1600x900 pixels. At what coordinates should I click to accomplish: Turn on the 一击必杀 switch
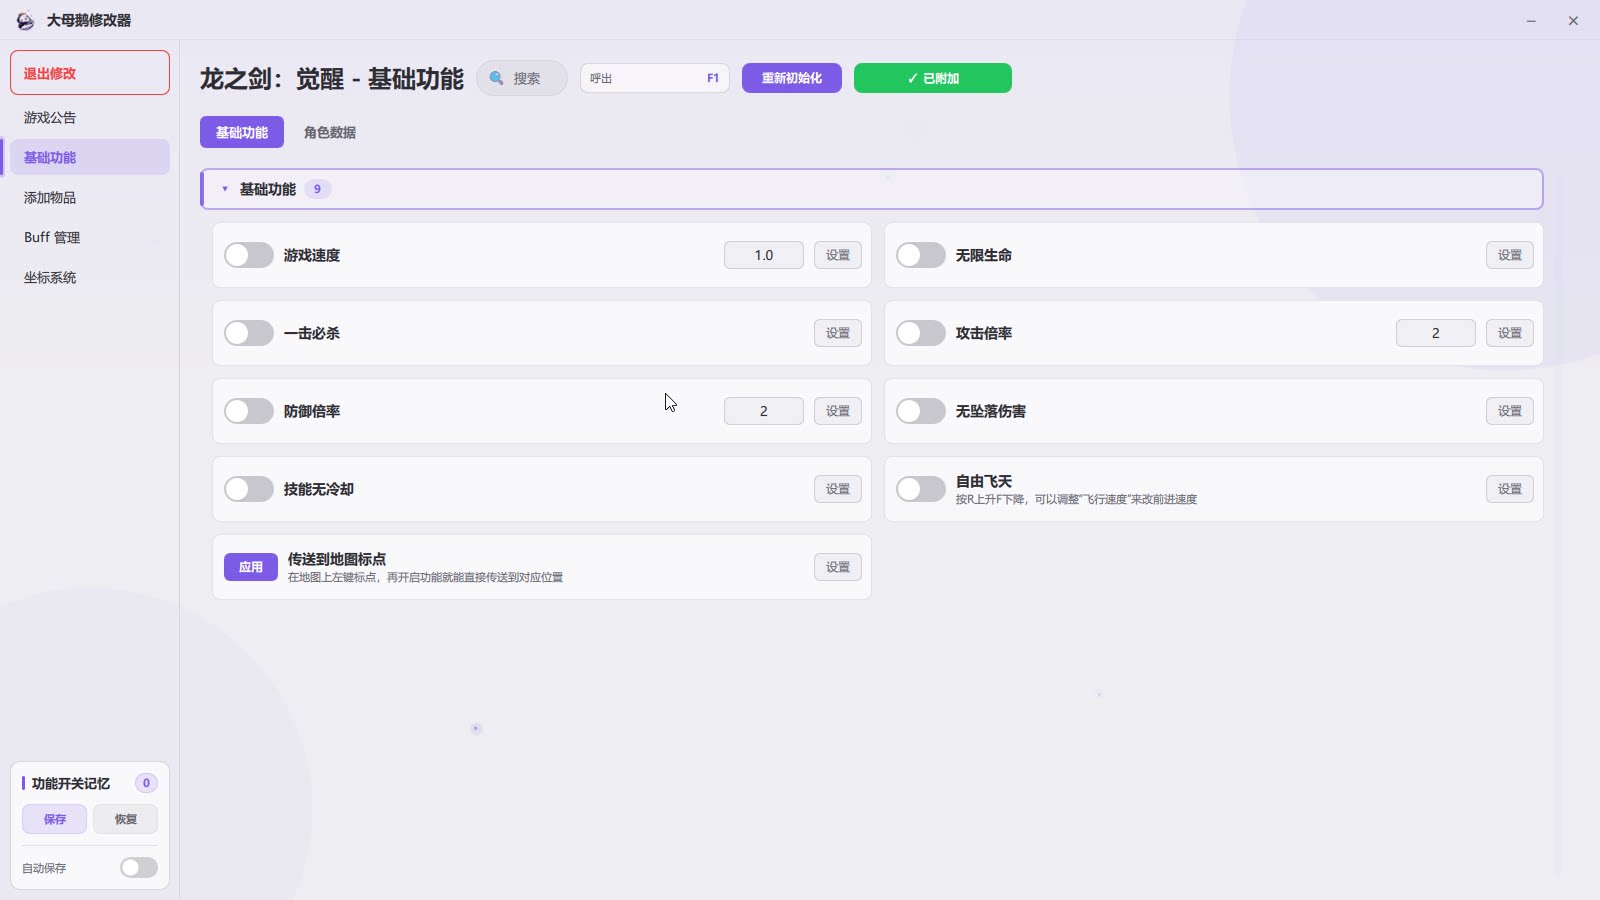click(249, 333)
